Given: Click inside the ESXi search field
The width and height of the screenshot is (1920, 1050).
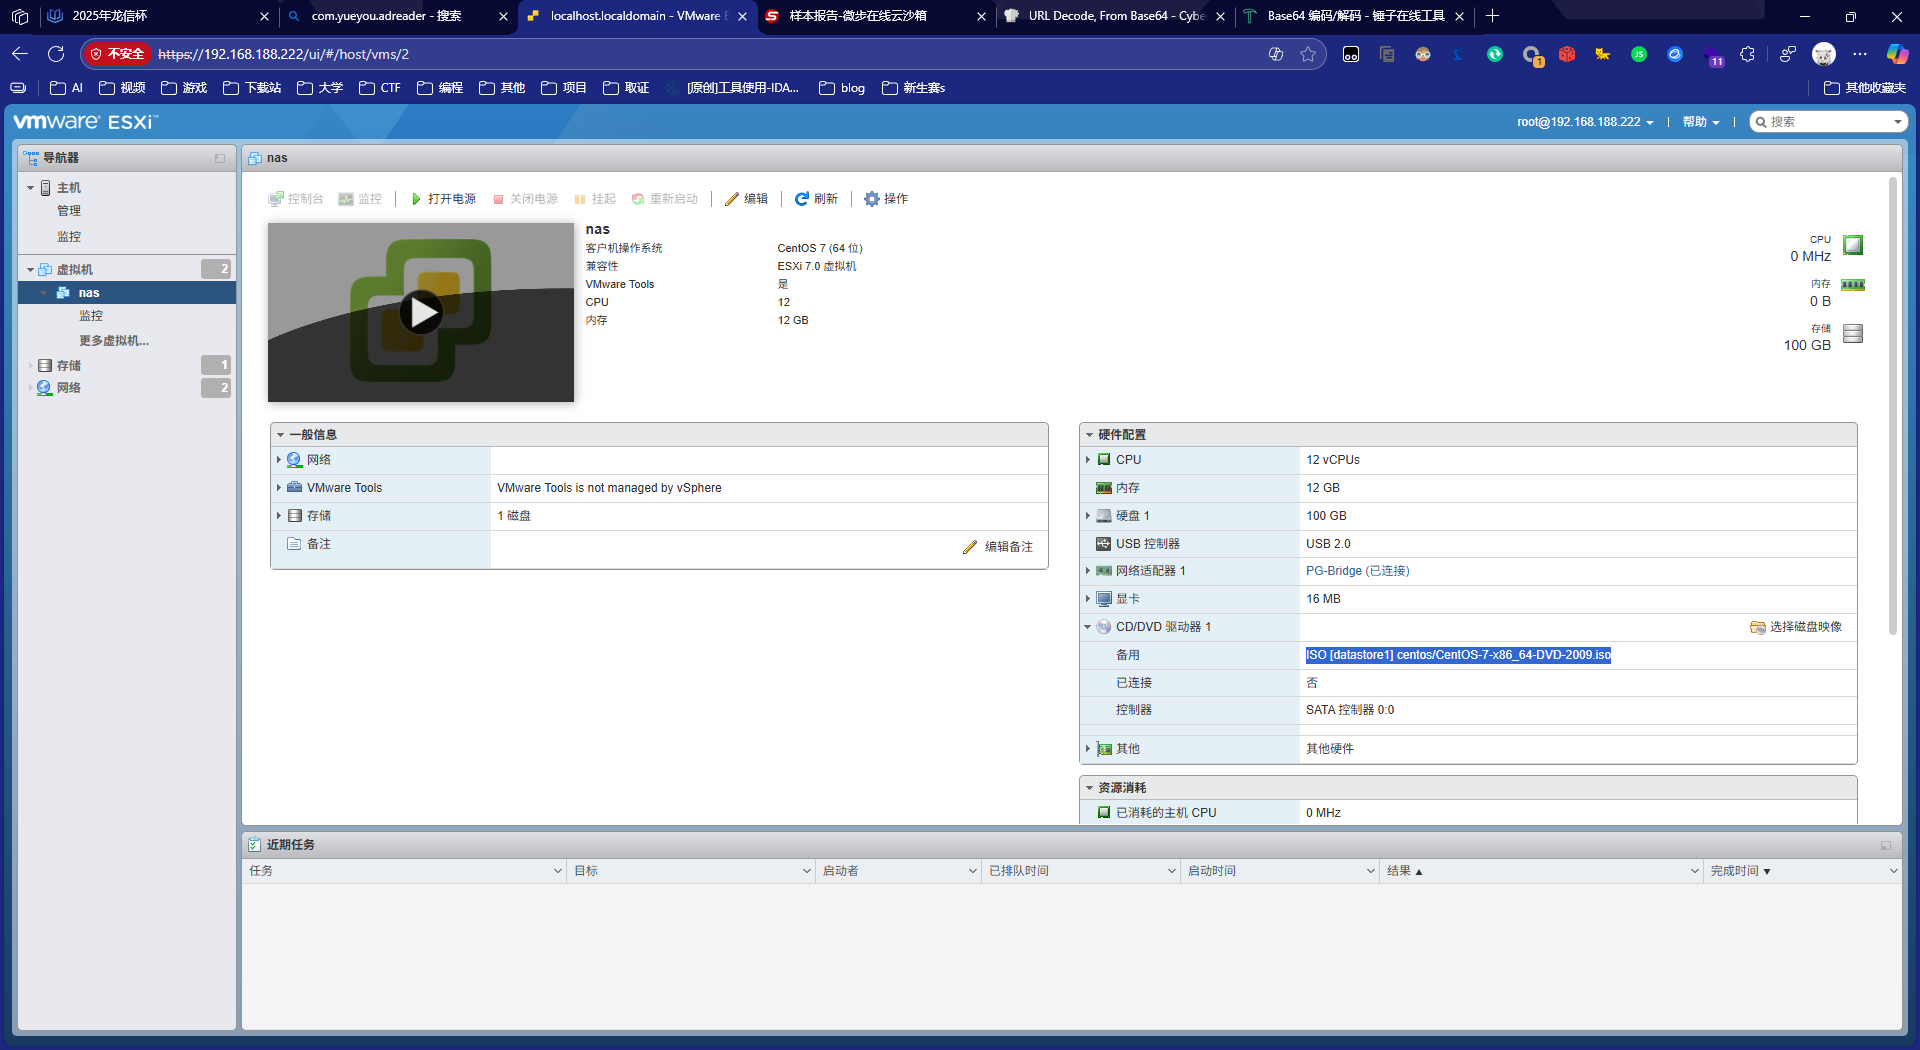Looking at the screenshot, I should tap(1830, 121).
